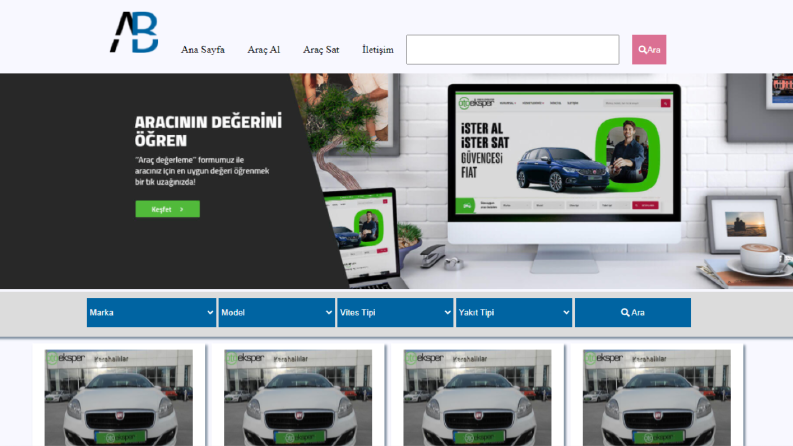Open the Ana Sayfa menu item
This screenshot has height=446, width=793.
(203, 50)
